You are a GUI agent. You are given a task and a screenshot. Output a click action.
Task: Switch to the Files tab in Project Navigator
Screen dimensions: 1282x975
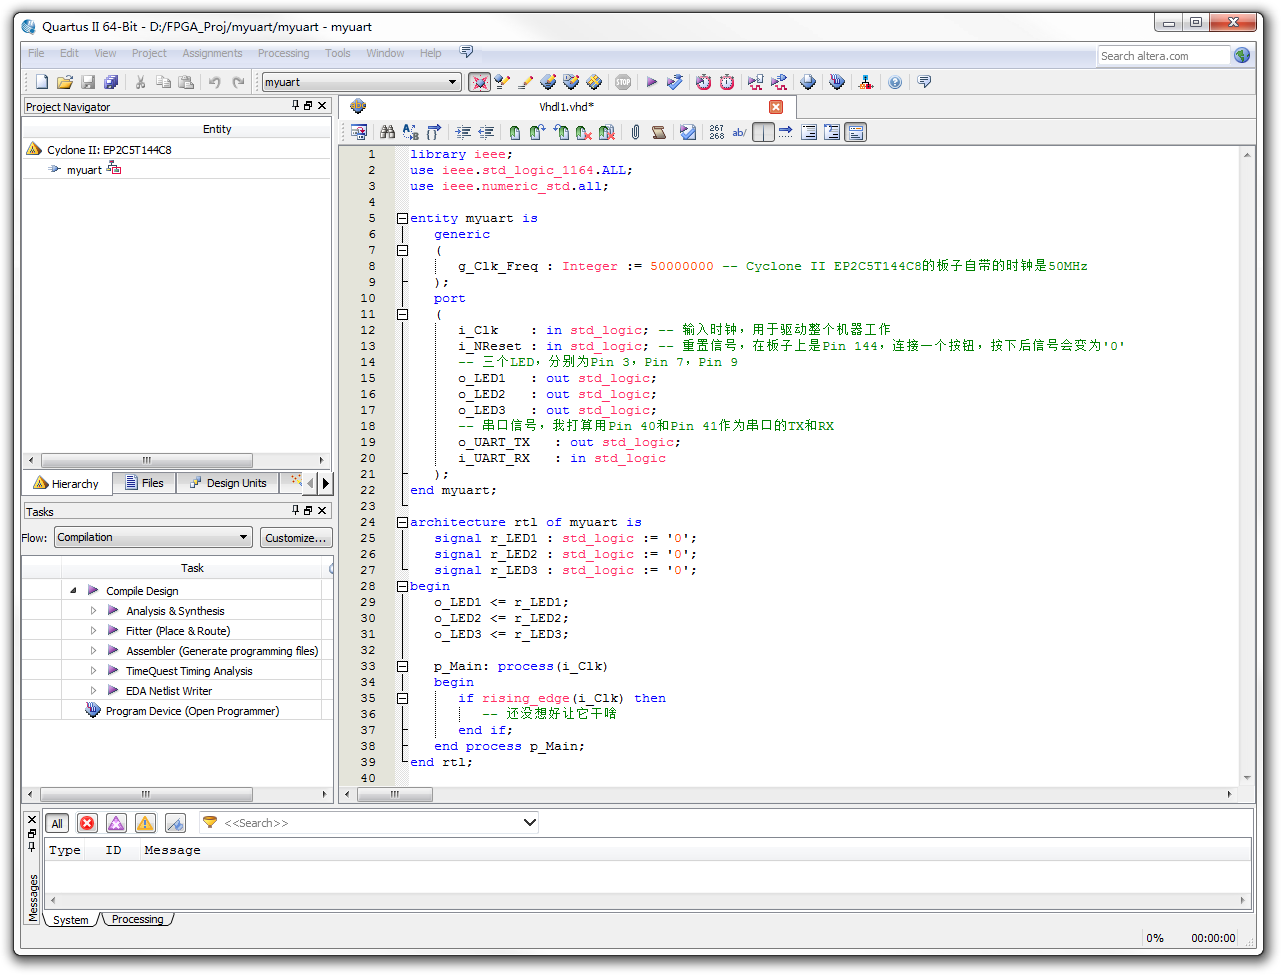(x=144, y=483)
